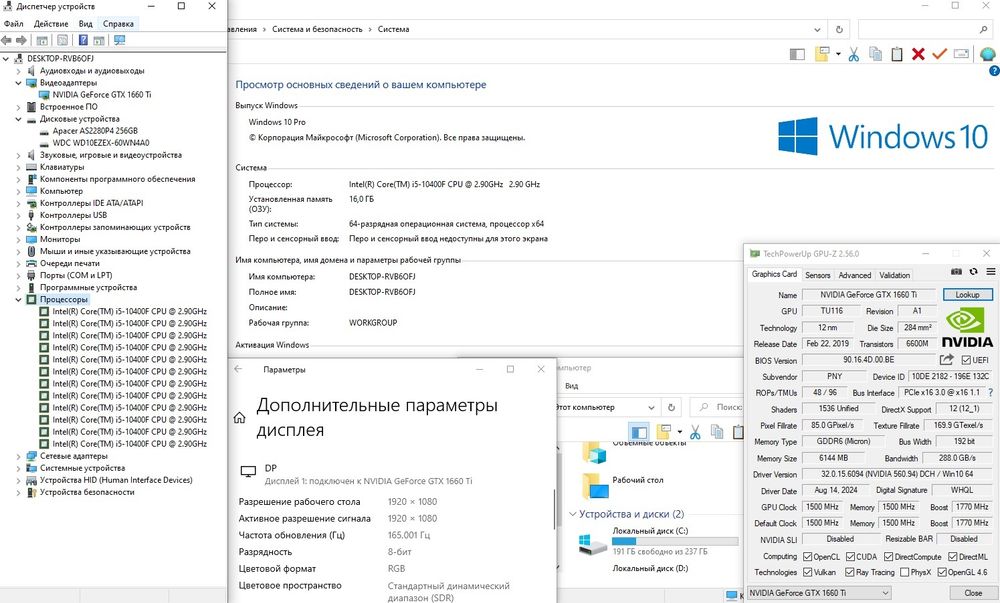The image size is (1000, 603).
Task: Click scan for hardware changes monitor icon
Action: click(x=119, y=40)
